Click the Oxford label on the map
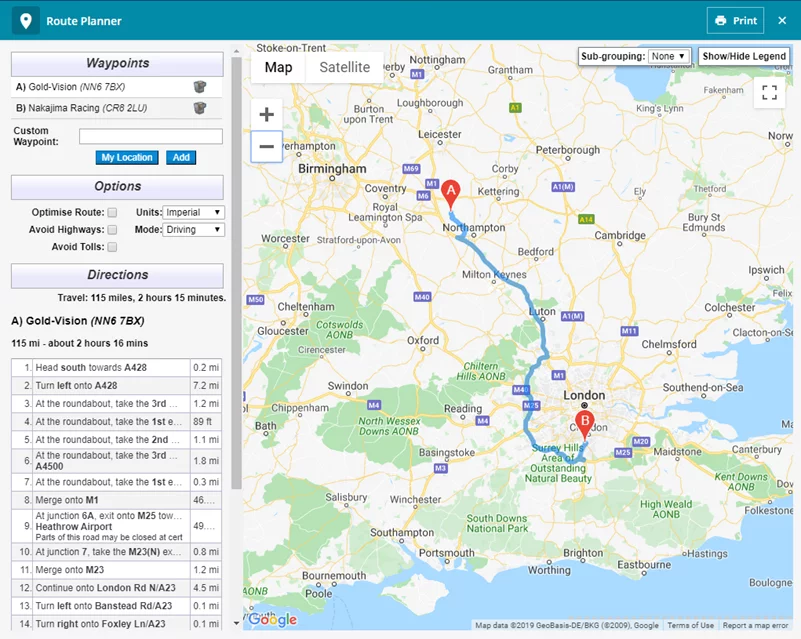 tap(423, 340)
